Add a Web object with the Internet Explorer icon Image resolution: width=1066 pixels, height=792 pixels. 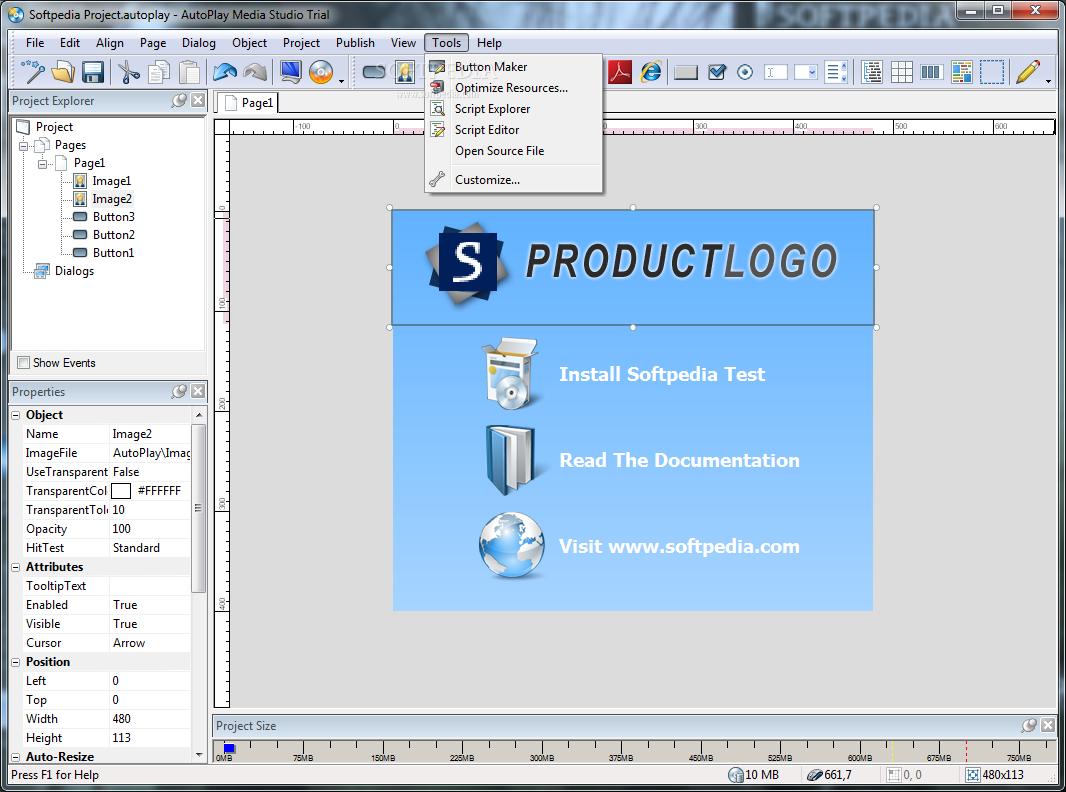tap(651, 71)
